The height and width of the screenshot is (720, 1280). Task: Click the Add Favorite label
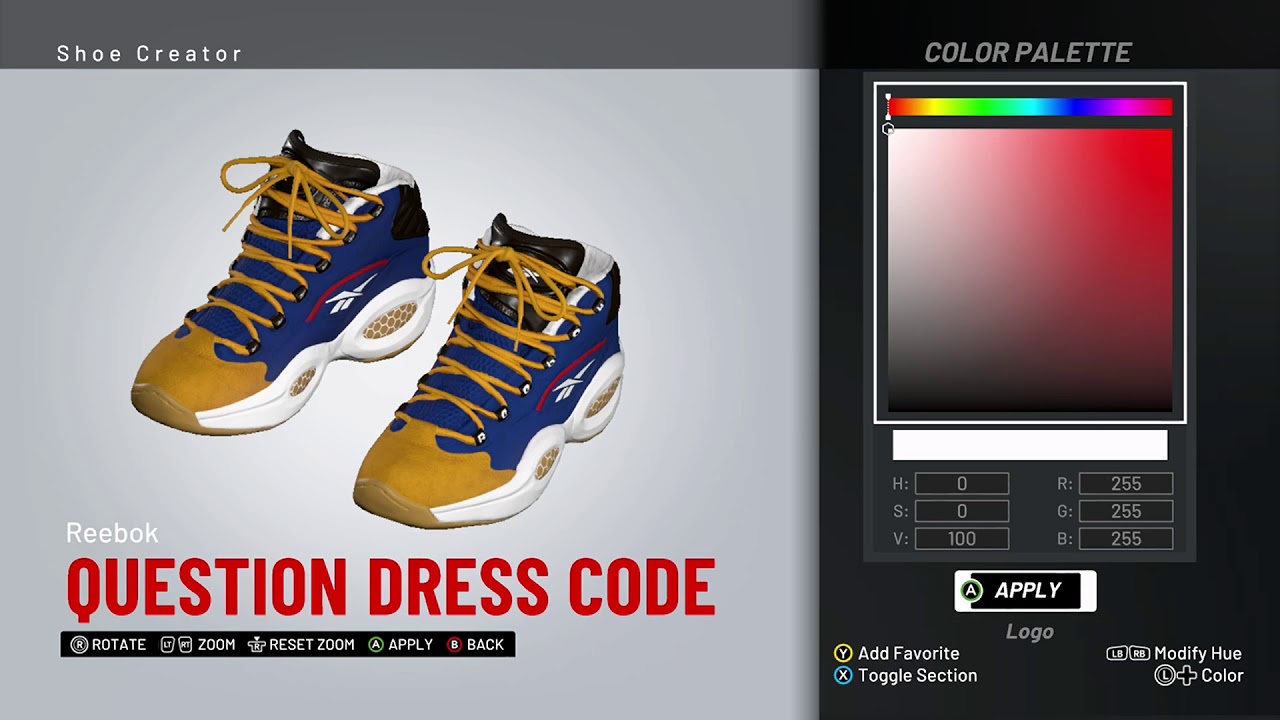pos(908,653)
